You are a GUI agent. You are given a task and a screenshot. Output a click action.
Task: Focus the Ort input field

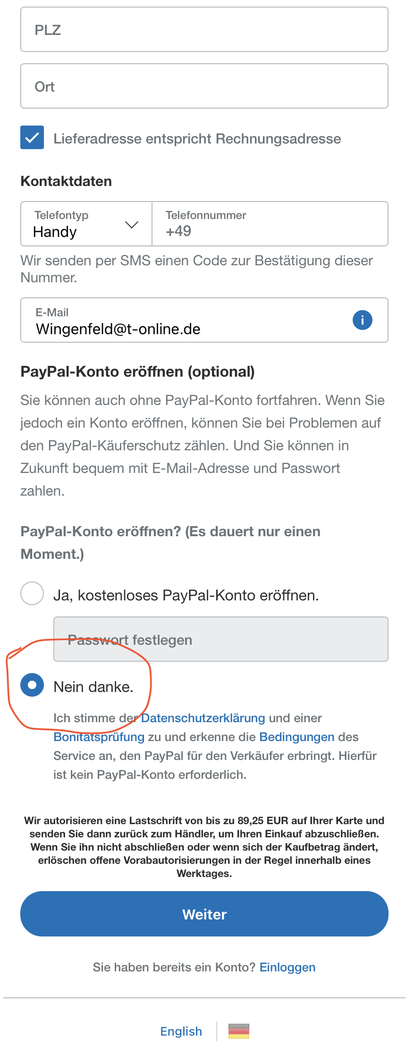pos(204,86)
